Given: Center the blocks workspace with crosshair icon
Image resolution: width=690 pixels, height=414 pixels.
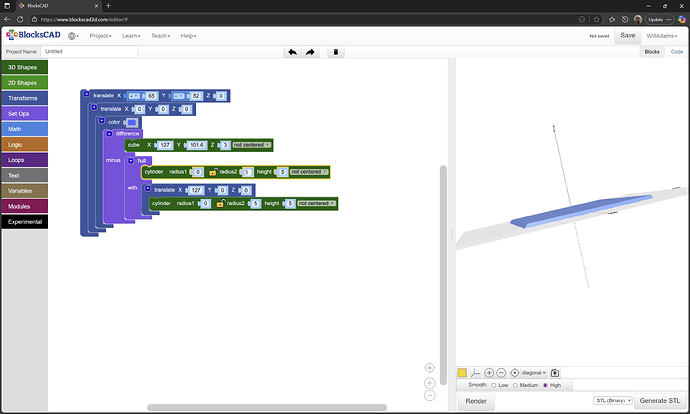Looking at the screenshot, I should pyautogui.click(x=429, y=367).
